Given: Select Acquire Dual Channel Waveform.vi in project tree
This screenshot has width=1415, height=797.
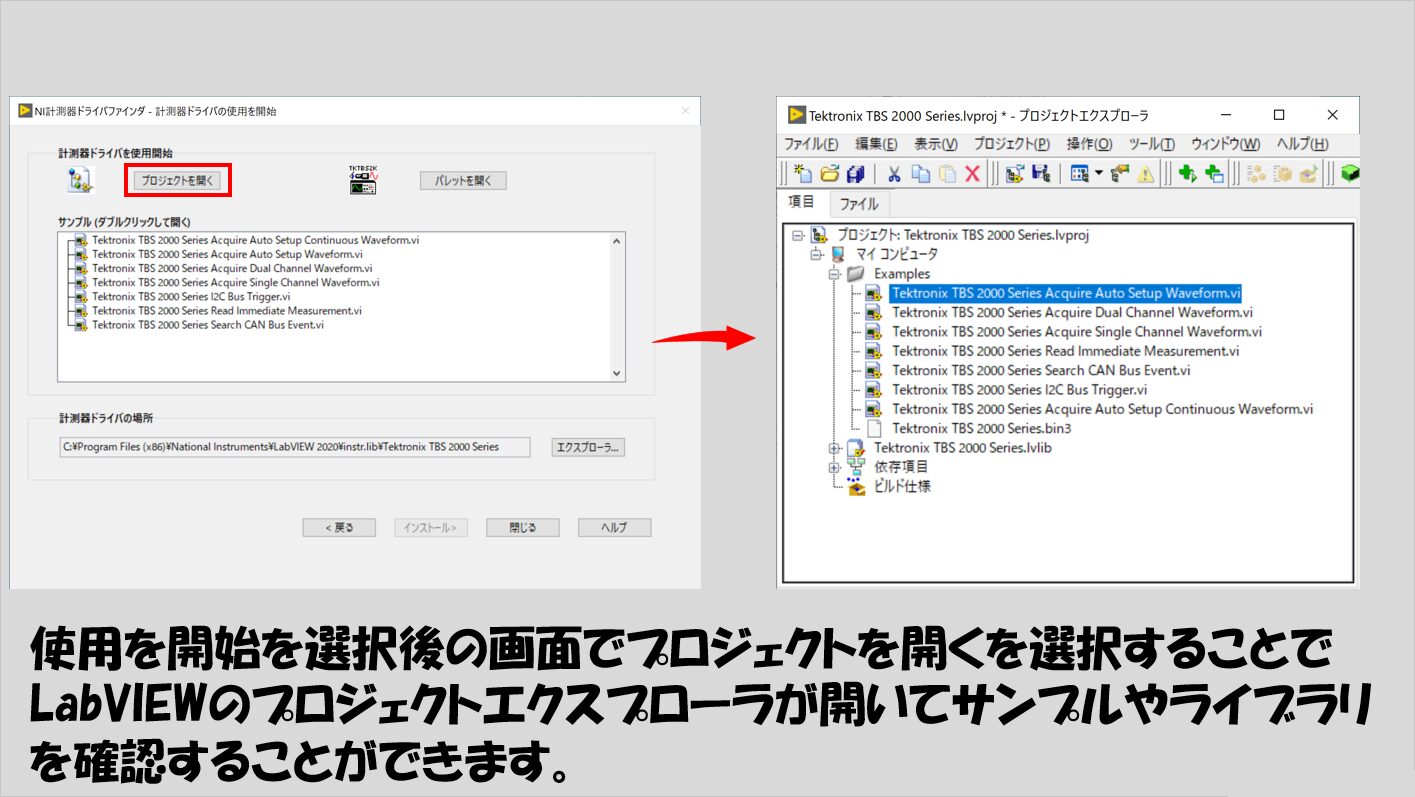Looking at the screenshot, I should pyautogui.click(x=1073, y=312).
